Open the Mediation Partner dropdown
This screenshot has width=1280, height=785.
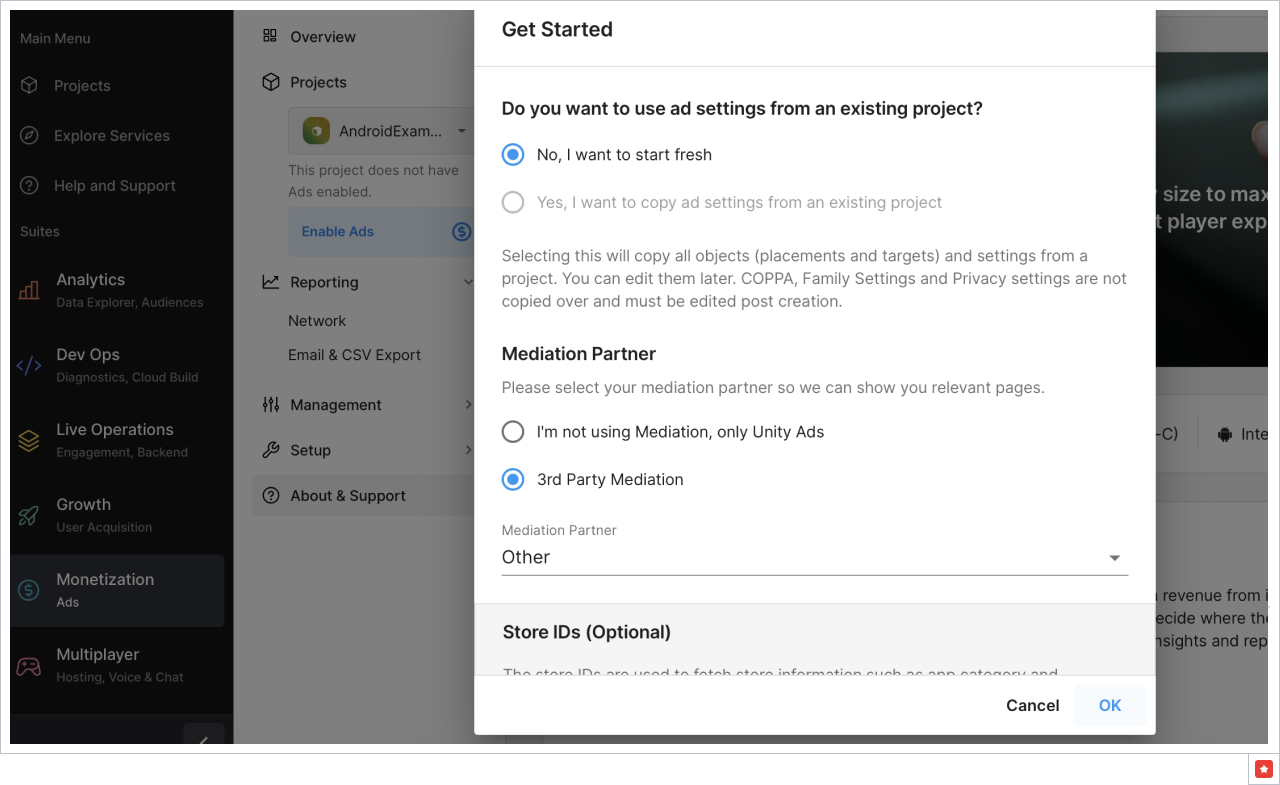(814, 558)
